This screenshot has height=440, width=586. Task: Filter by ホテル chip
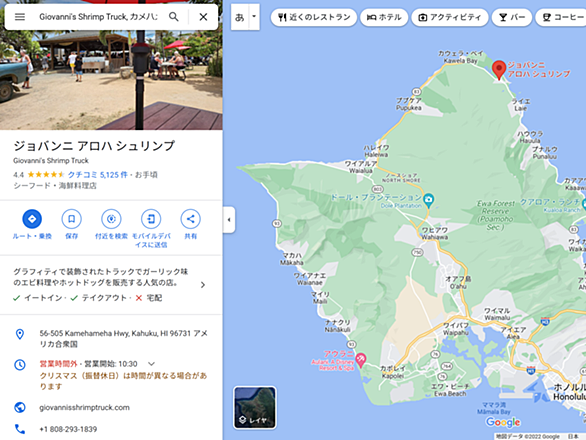tap(384, 17)
